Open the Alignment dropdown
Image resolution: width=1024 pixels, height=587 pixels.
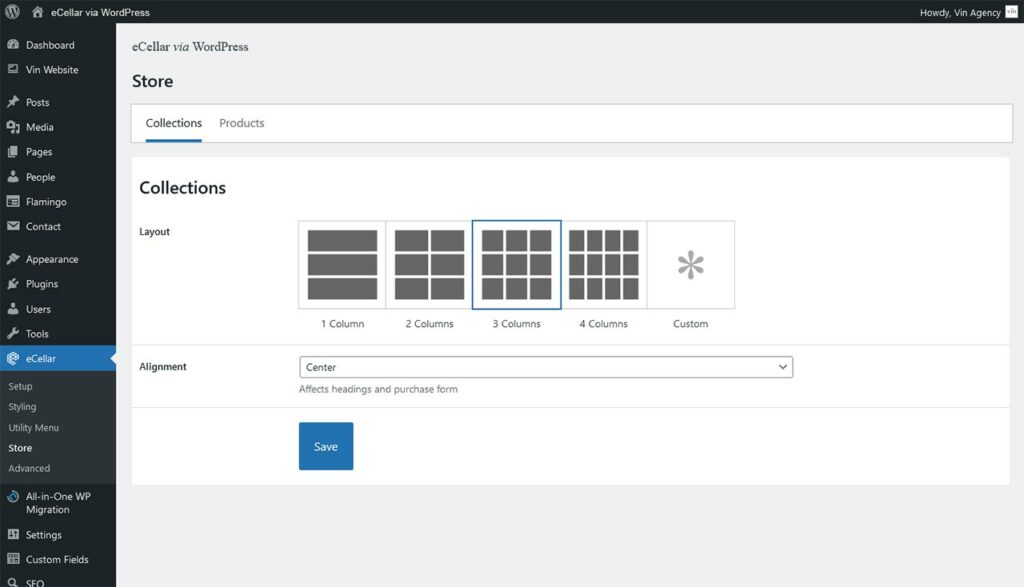click(545, 367)
